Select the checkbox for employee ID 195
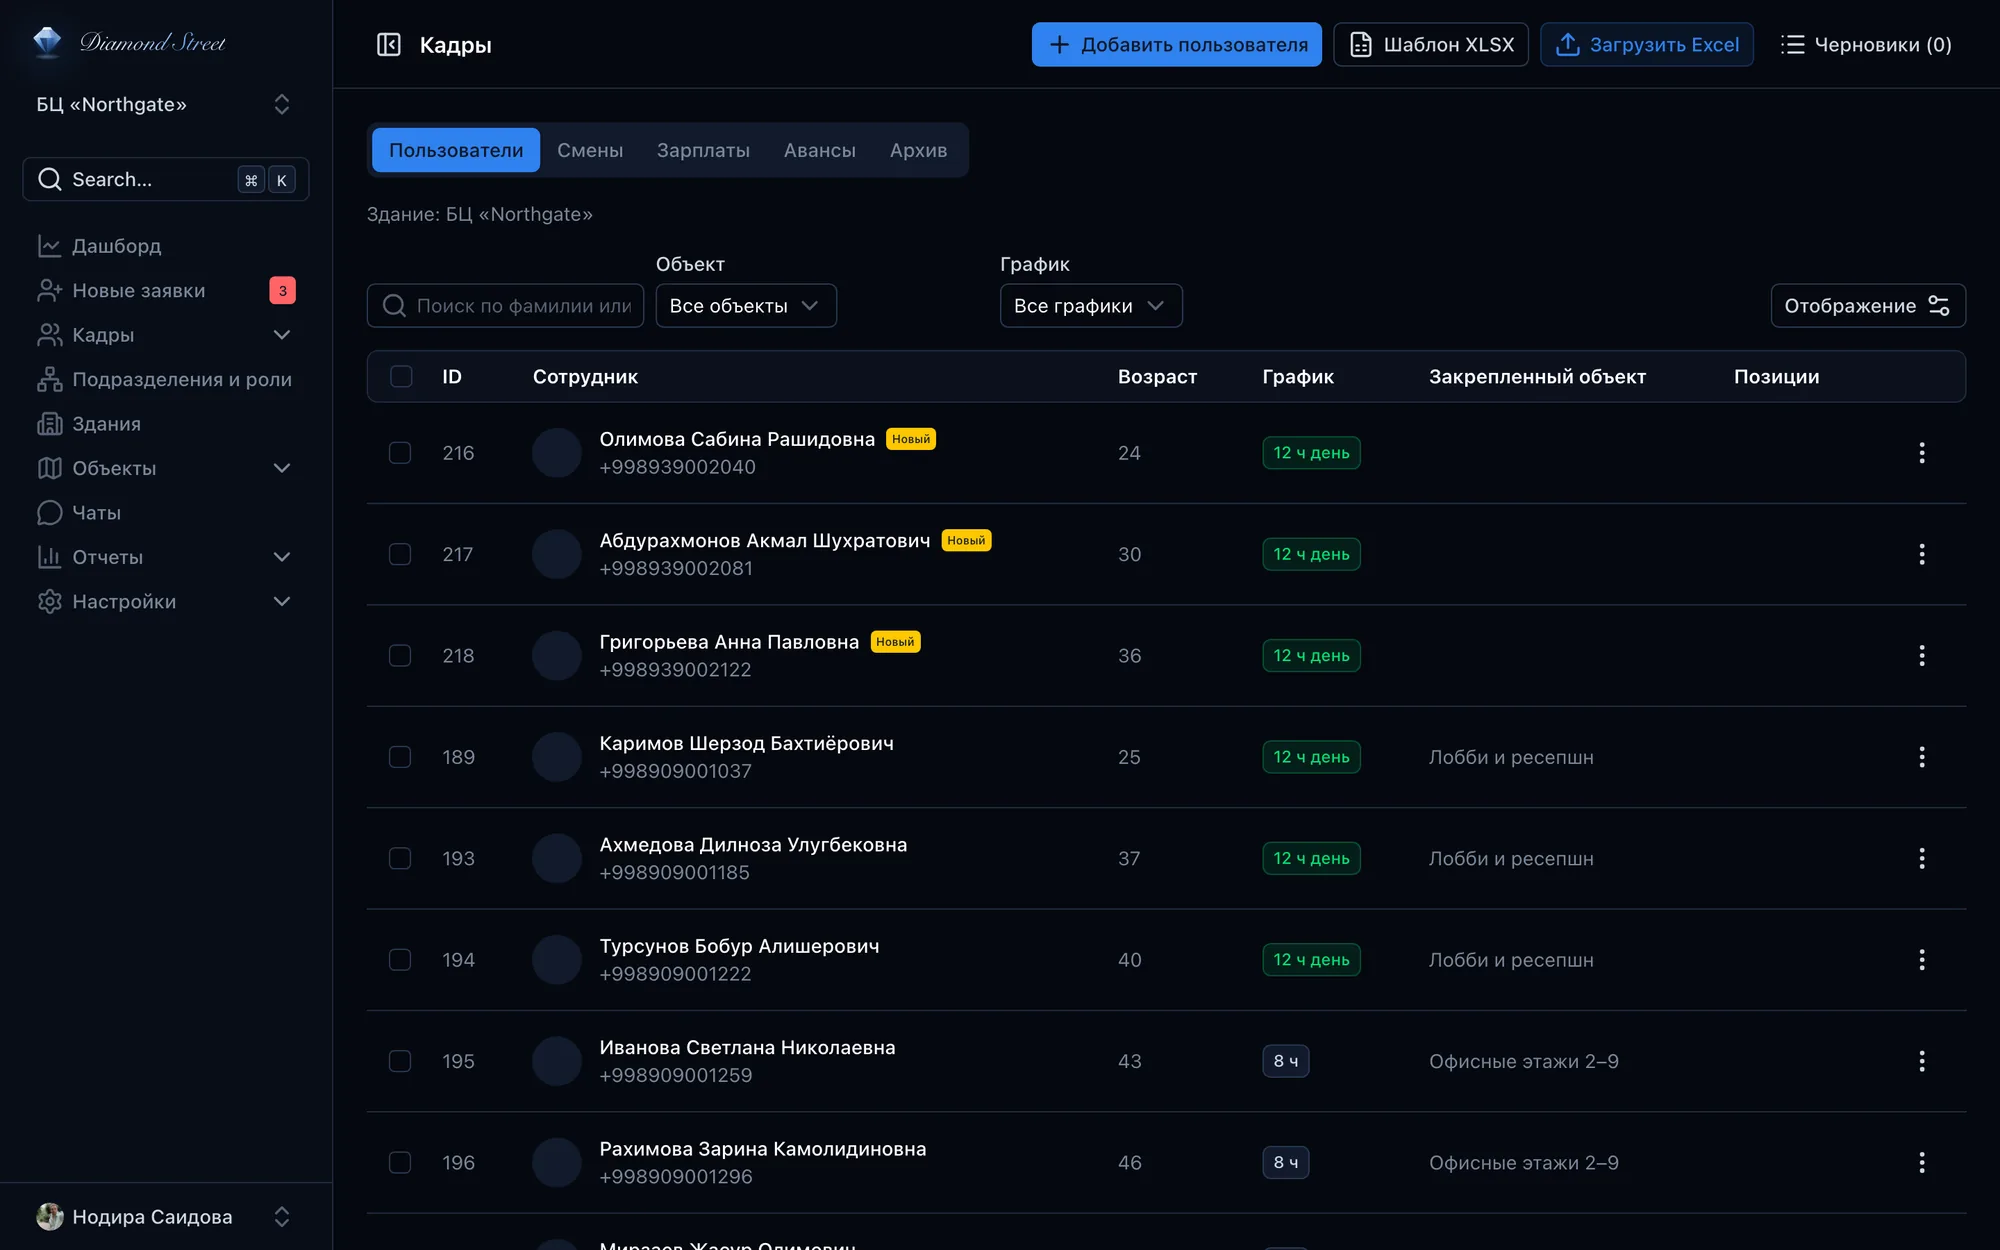Image resolution: width=2000 pixels, height=1250 pixels. pyautogui.click(x=400, y=1061)
